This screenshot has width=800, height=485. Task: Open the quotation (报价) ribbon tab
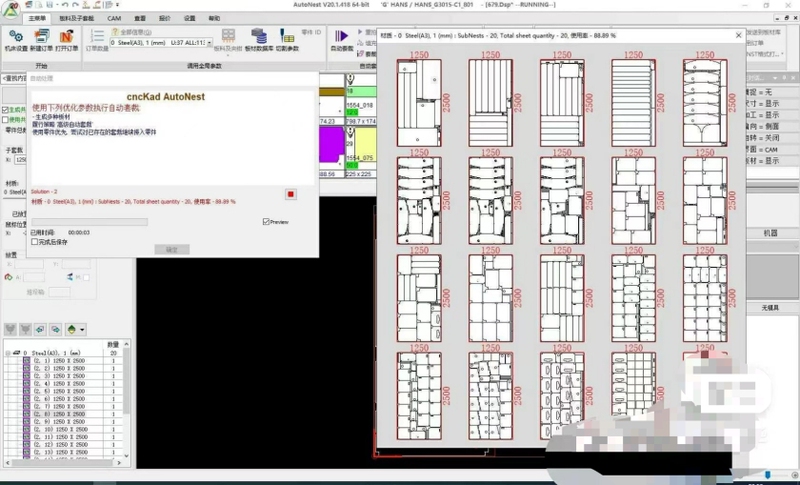(165, 18)
